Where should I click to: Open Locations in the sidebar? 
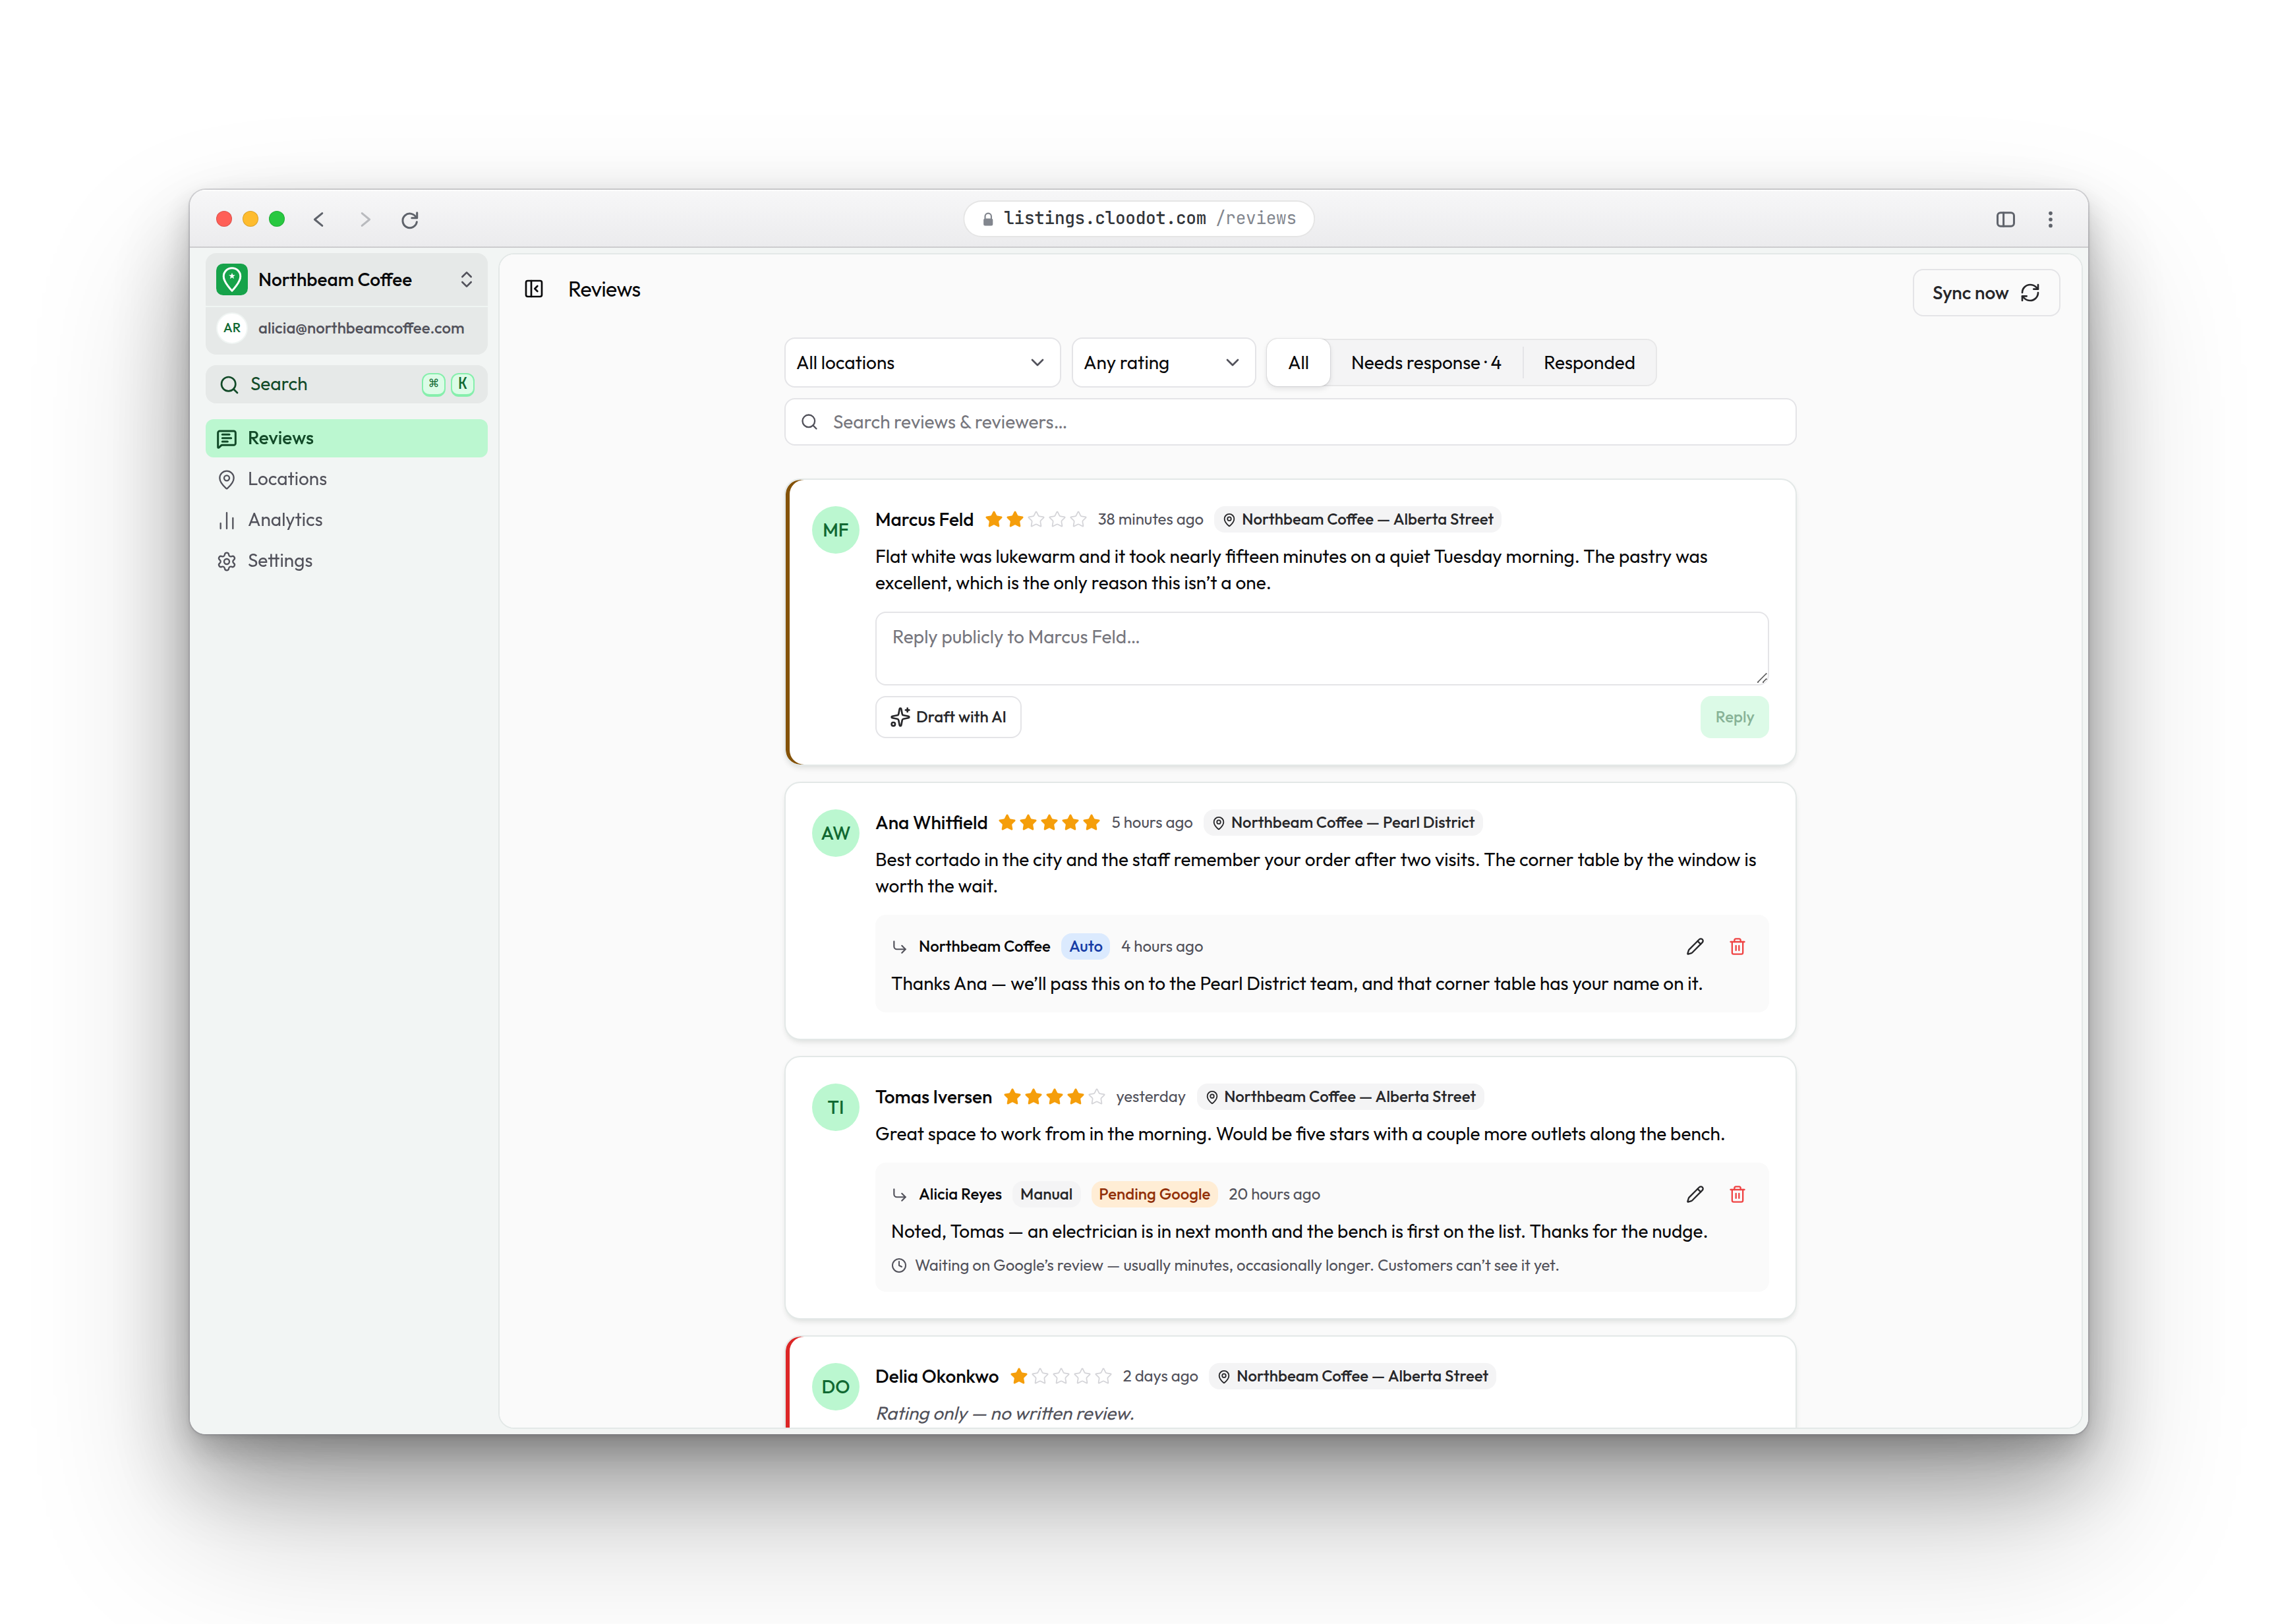click(x=346, y=479)
